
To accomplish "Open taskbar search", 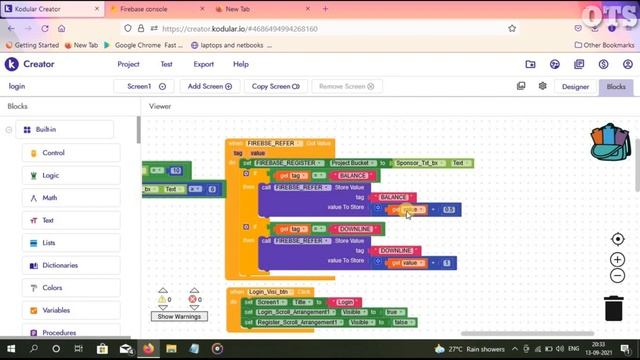I will coord(34,349).
